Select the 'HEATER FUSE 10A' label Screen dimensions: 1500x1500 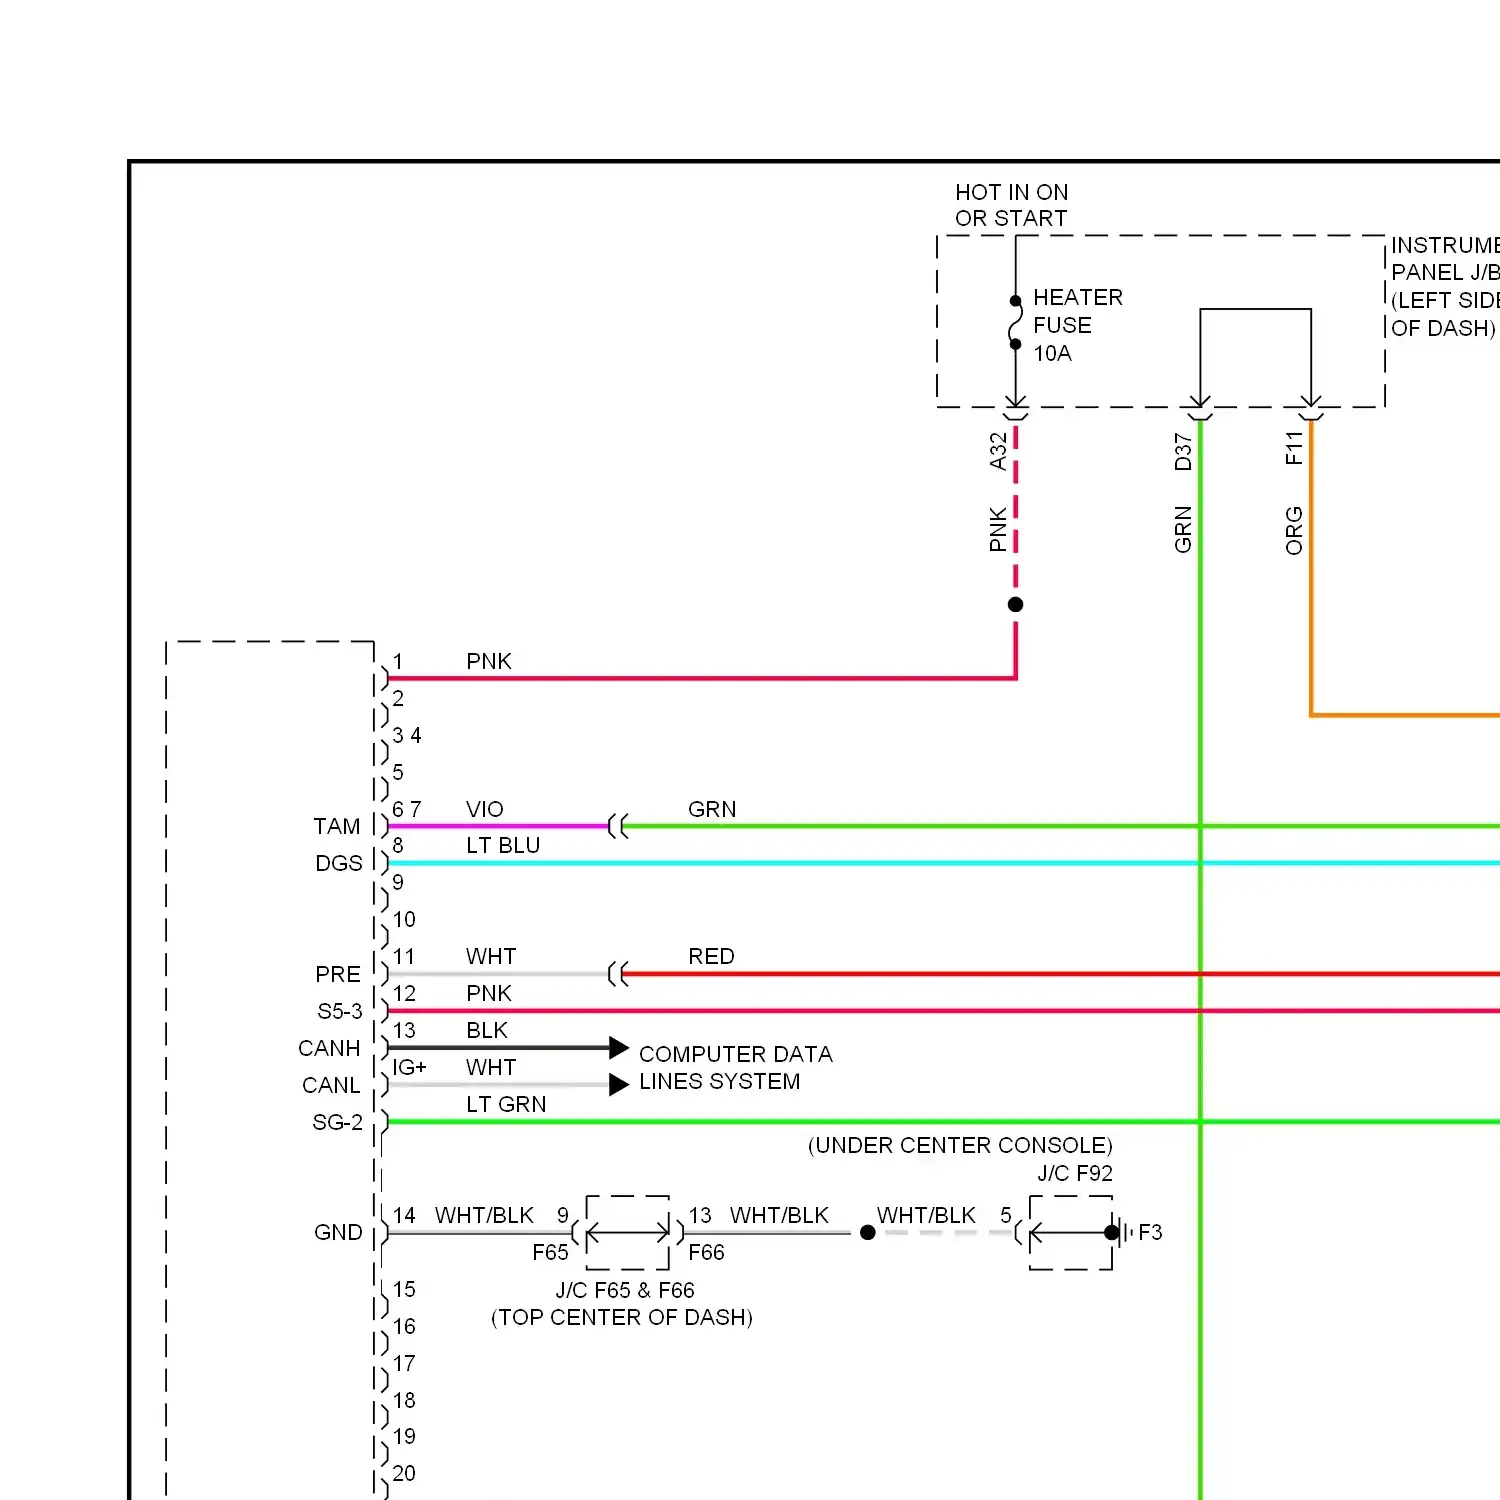[1078, 325]
